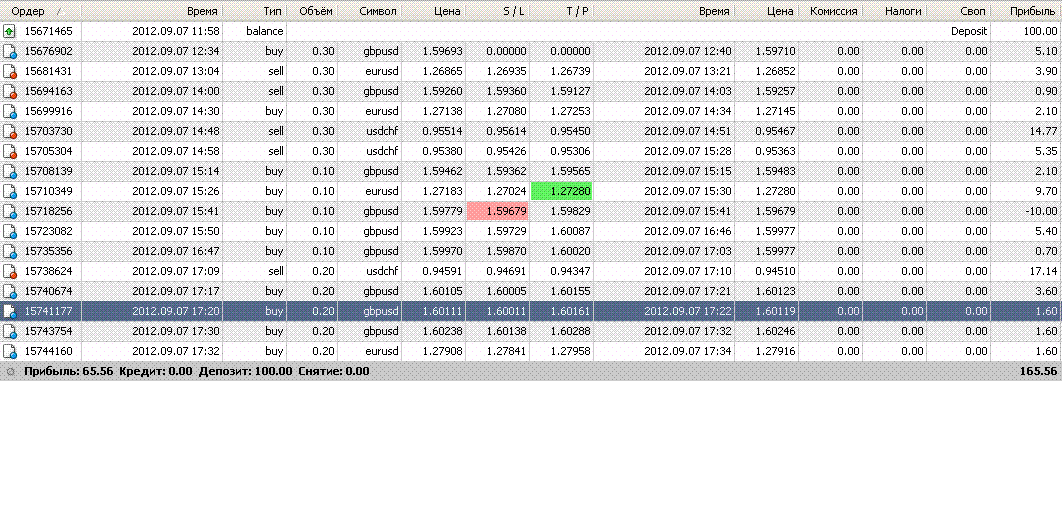Sort by the Символ column header

[x=369, y=12]
